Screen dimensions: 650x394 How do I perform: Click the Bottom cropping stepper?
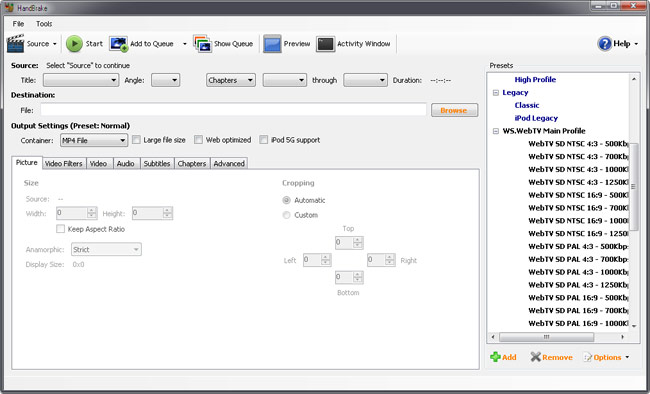coord(349,277)
